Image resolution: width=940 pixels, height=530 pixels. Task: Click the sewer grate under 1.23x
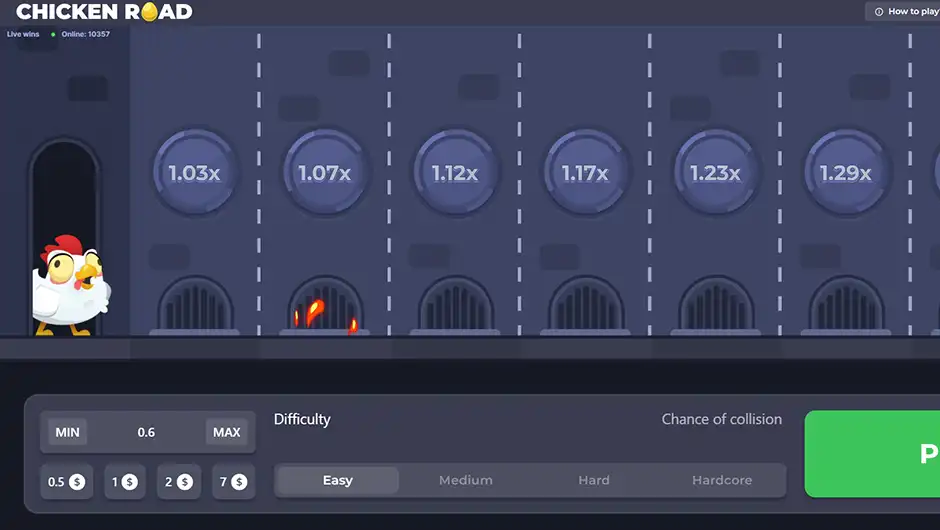click(x=716, y=305)
